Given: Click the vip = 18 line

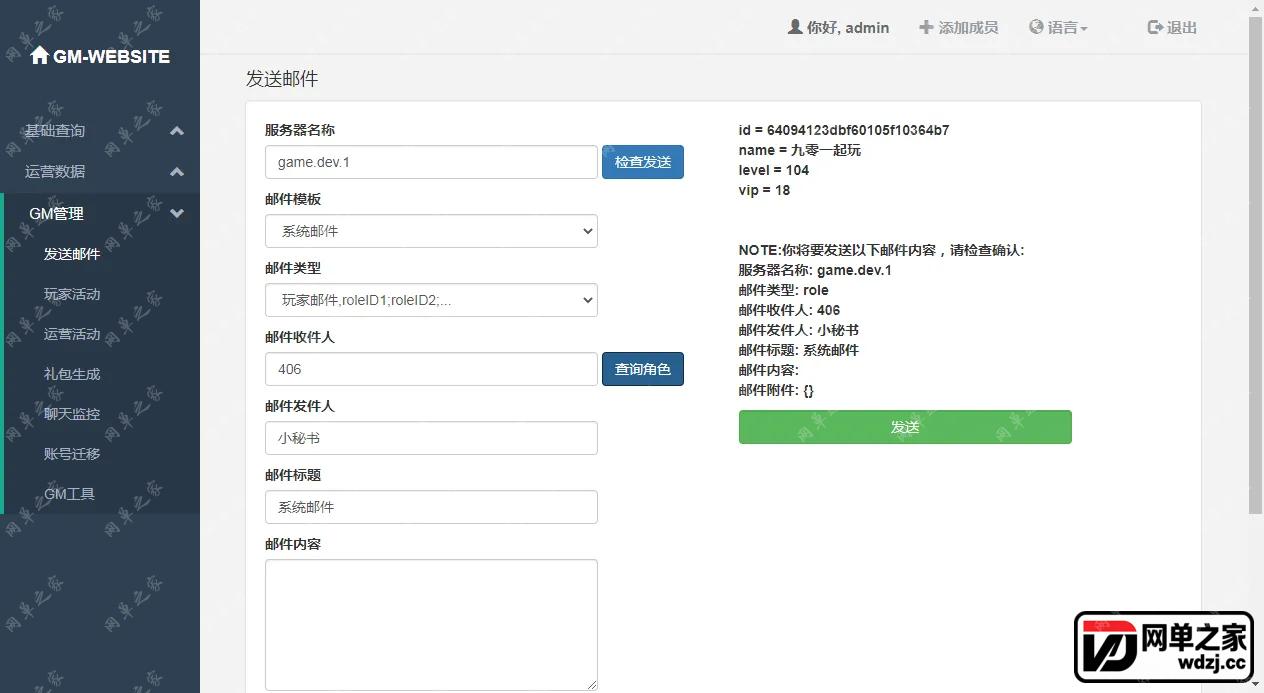Looking at the screenshot, I should [764, 190].
